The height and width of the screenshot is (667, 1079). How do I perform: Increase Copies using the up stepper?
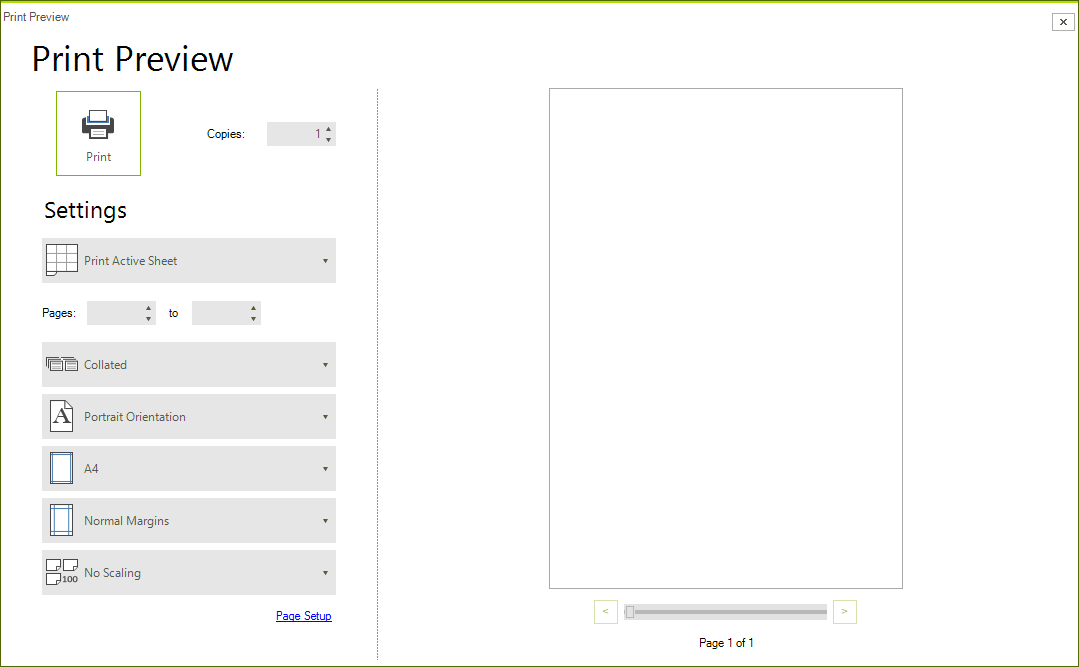point(330,129)
